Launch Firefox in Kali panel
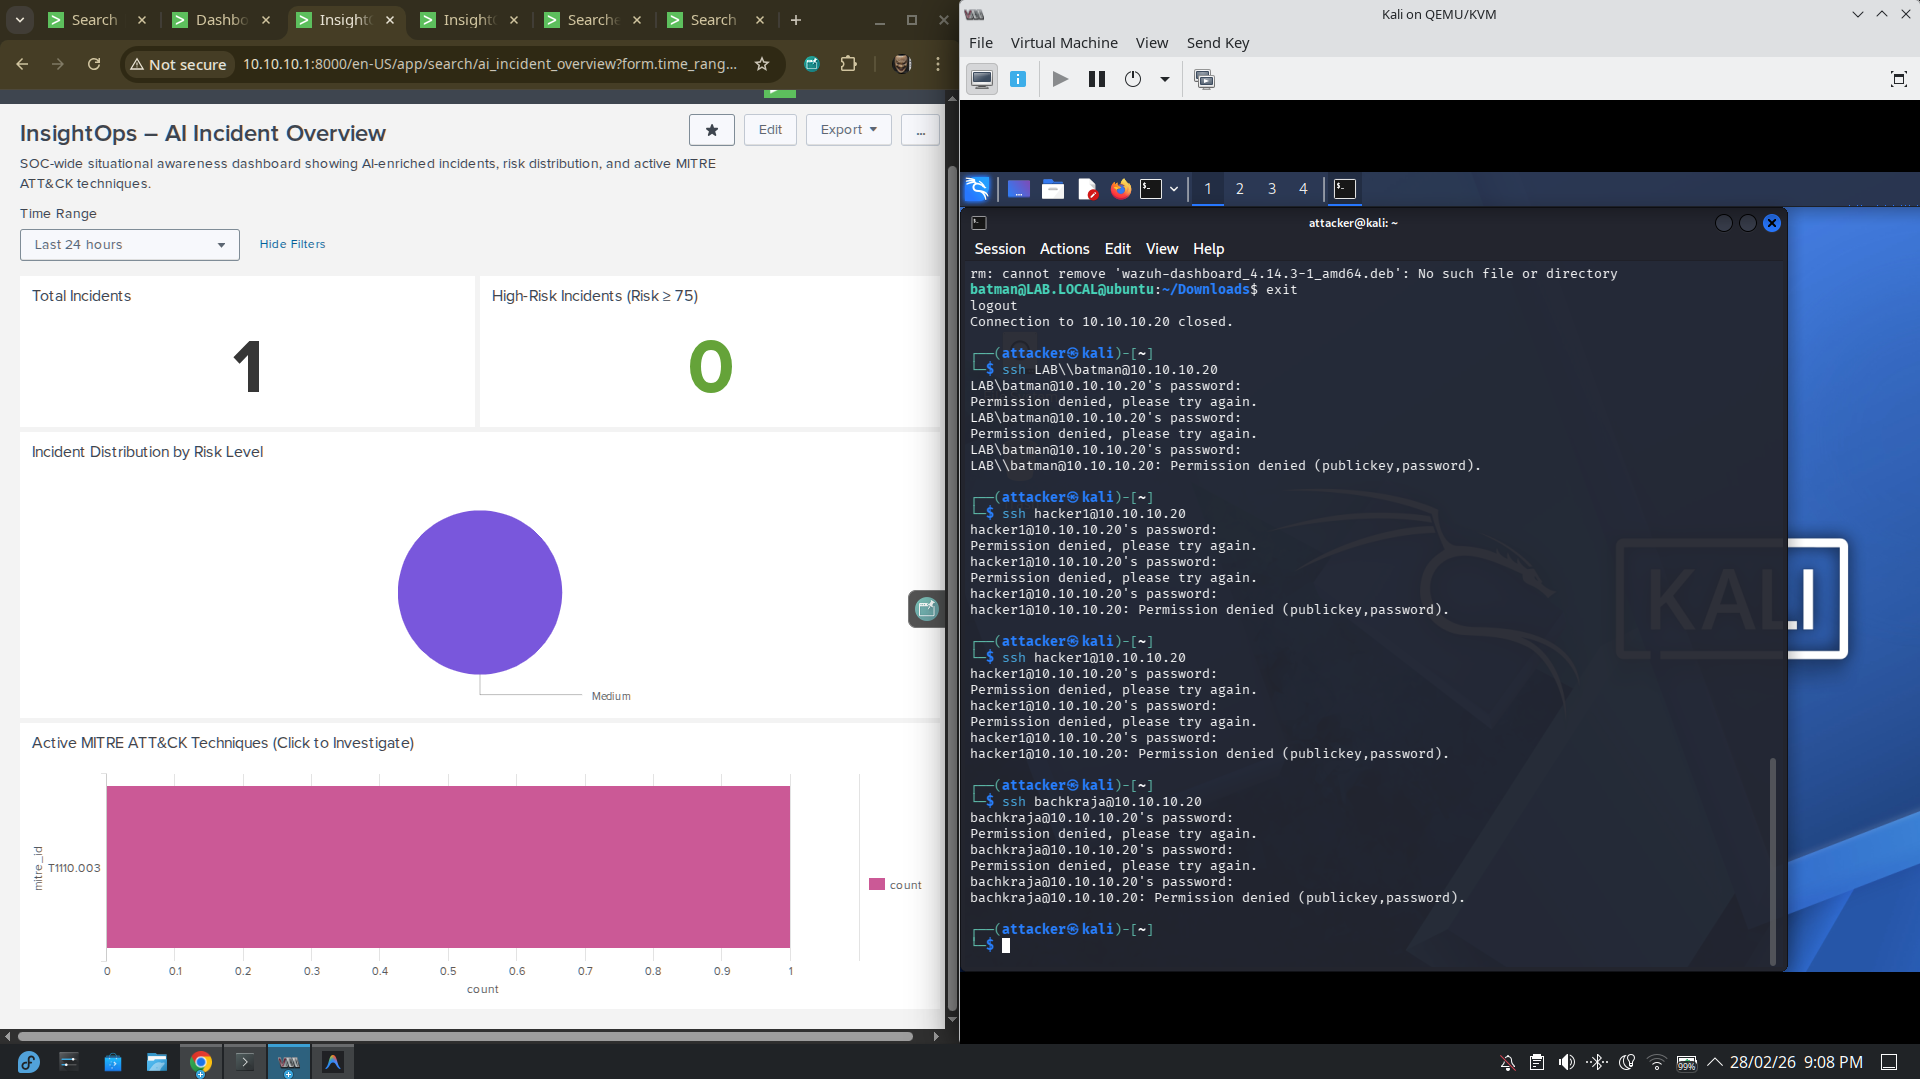Image resolution: width=1920 pixels, height=1079 pixels. click(1120, 188)
